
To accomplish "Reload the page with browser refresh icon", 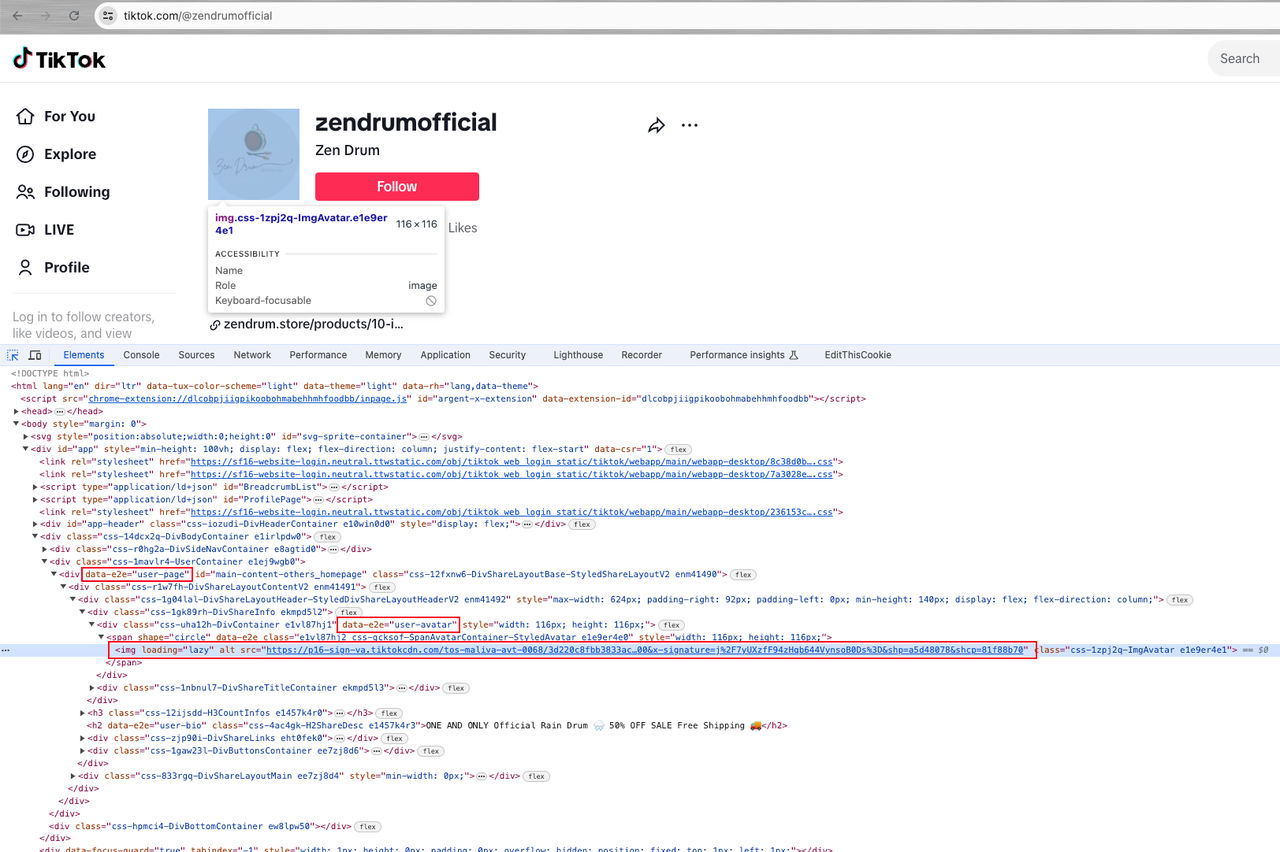I will coord(74,16).
